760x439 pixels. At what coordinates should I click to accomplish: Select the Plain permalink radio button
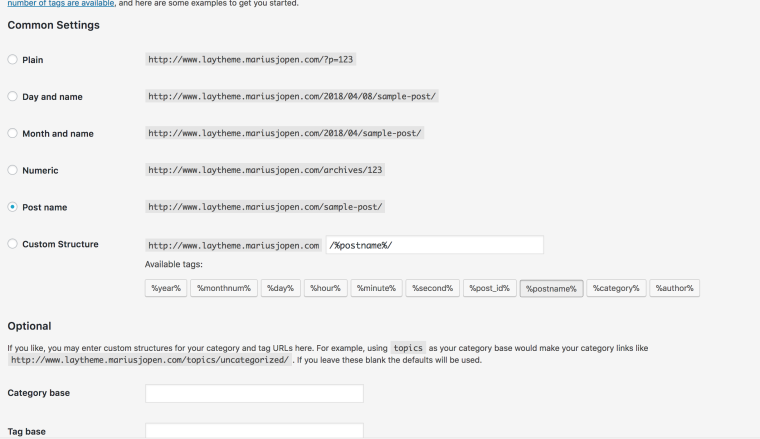(x=12, y=60)
